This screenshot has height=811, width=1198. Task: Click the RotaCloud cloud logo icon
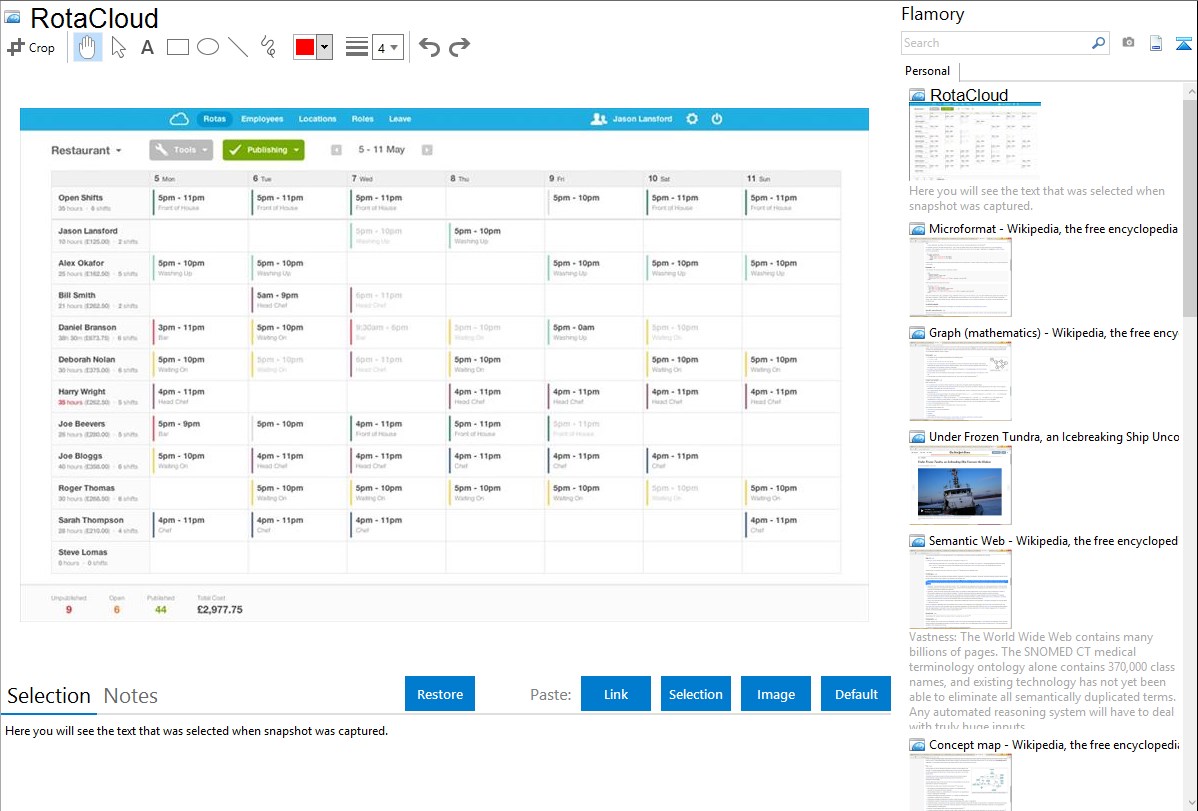click(x=179, y=119)
